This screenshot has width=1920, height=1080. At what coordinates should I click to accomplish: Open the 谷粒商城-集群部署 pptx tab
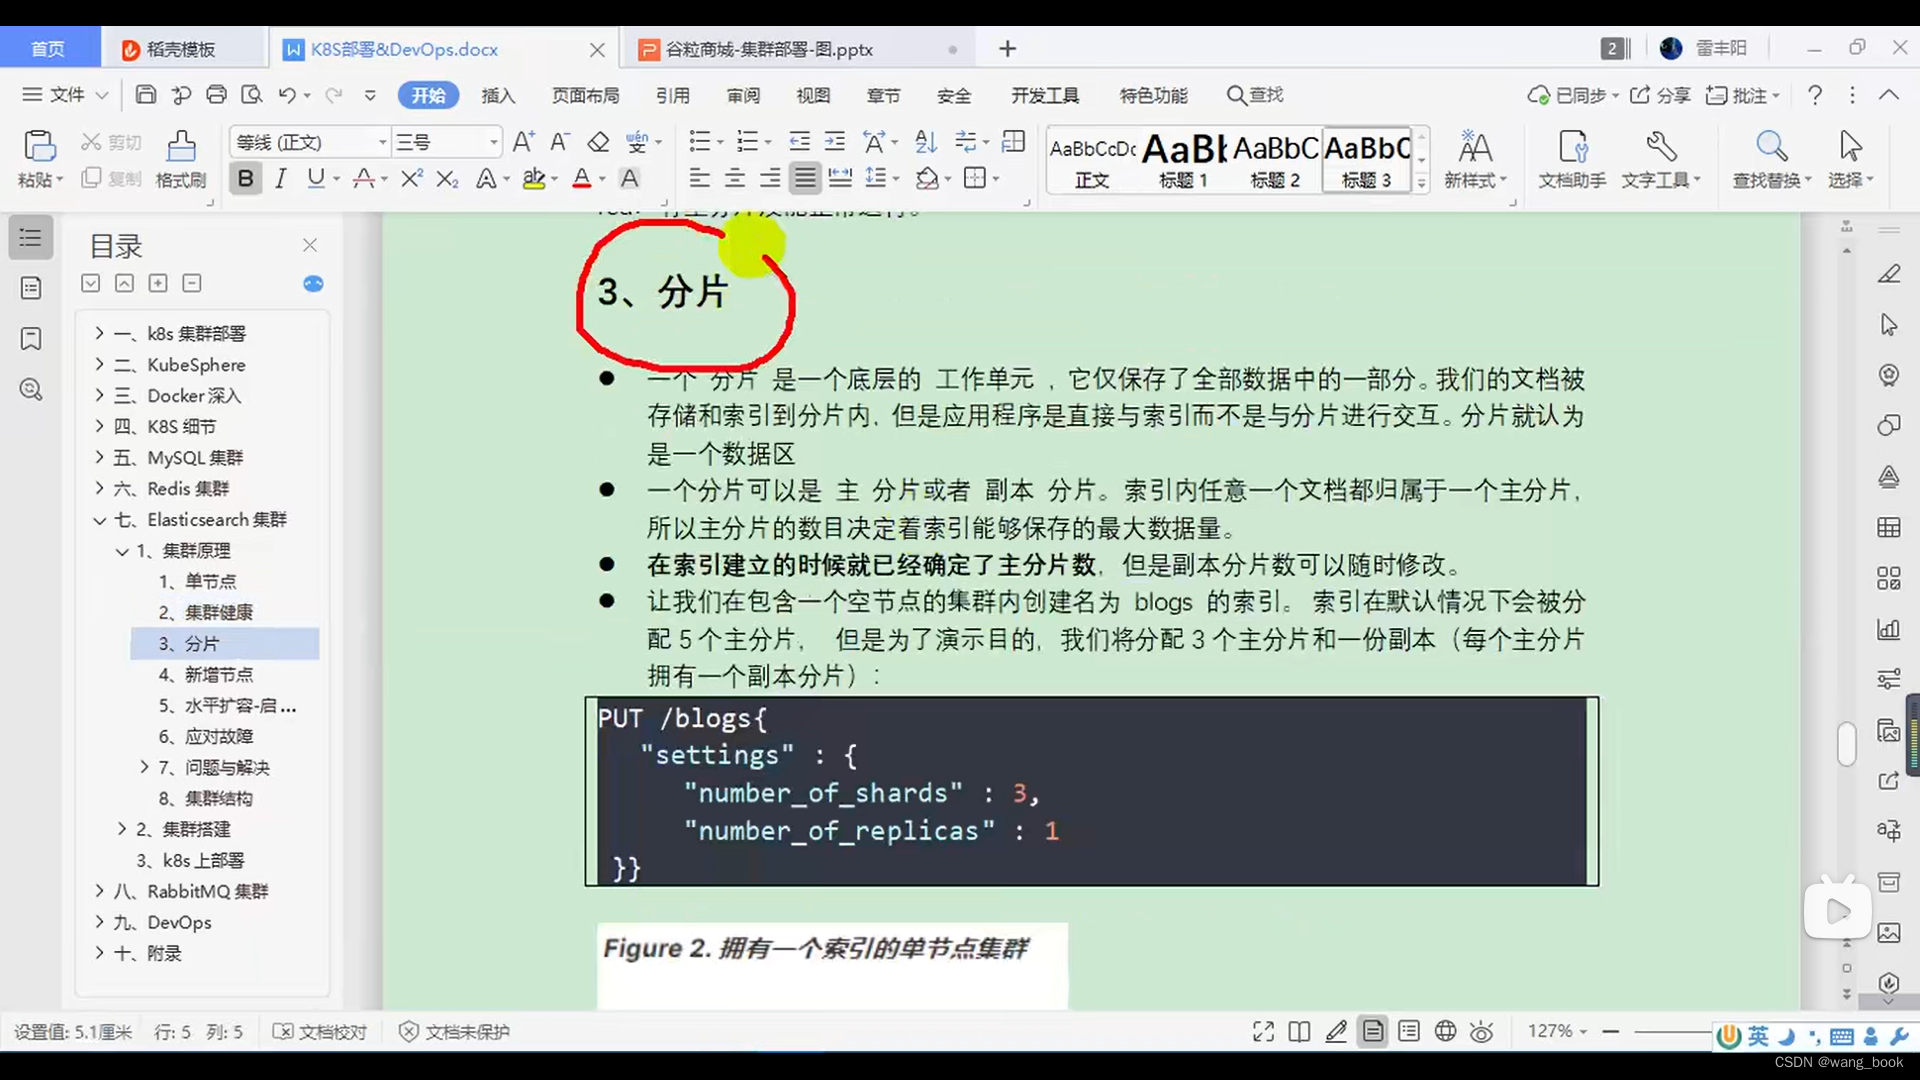click(768, 48)
